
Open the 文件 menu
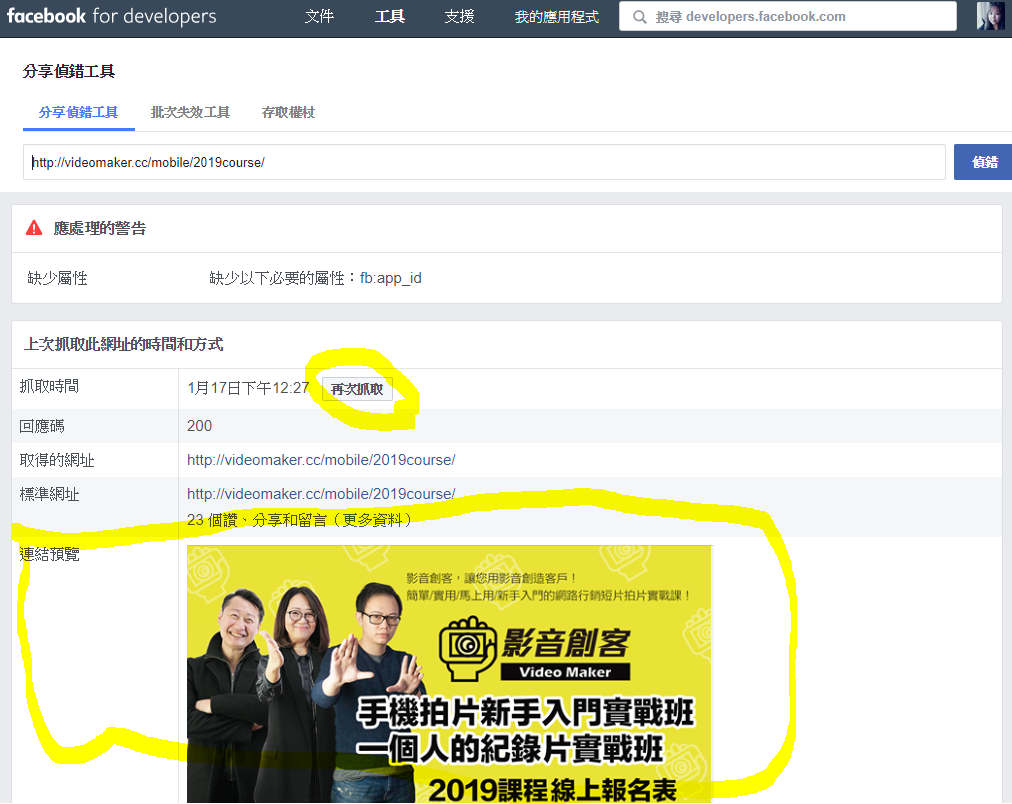[x=319, y=16]
